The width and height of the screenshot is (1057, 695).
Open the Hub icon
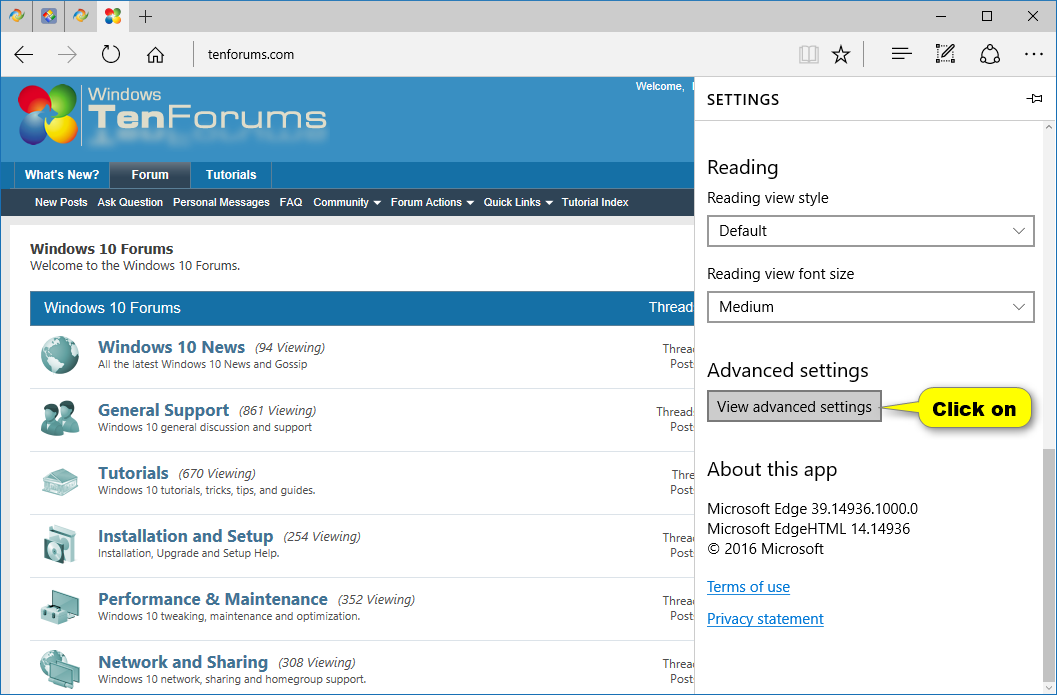[x=901, y=54]
